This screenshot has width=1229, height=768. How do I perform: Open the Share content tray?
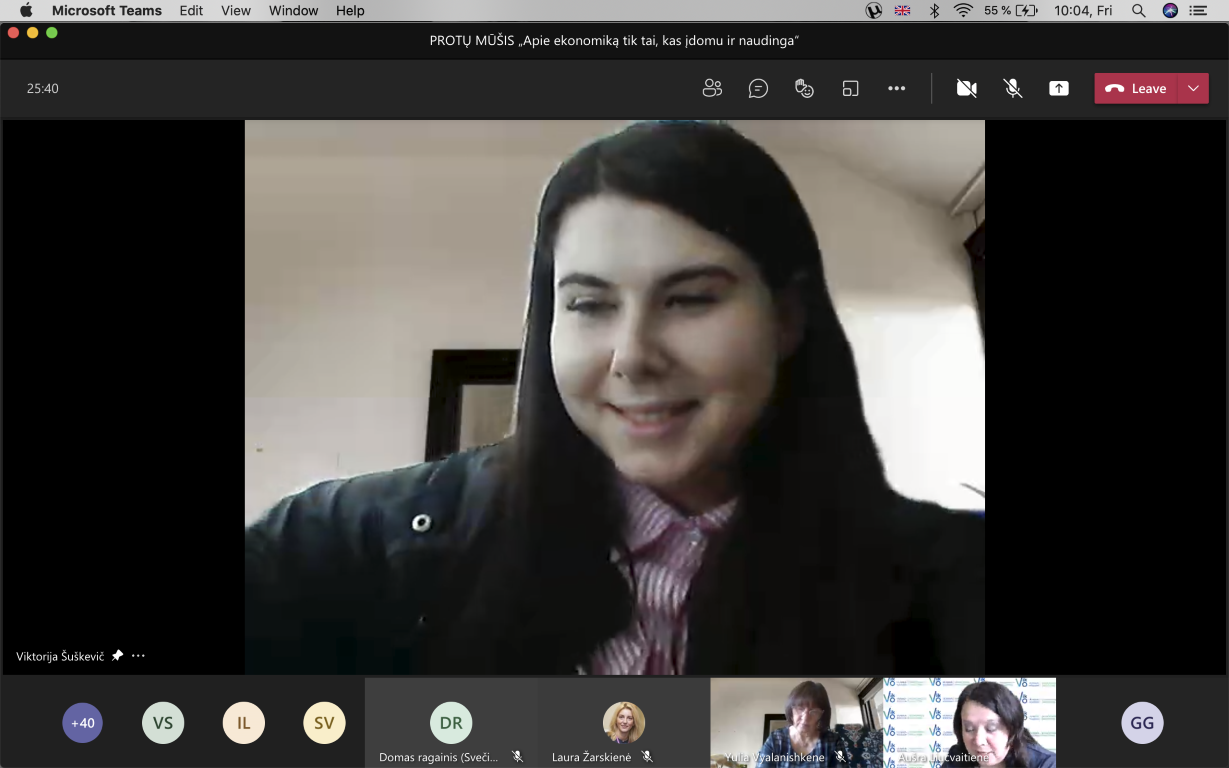pyautogui.click(x=1059, y=88)
